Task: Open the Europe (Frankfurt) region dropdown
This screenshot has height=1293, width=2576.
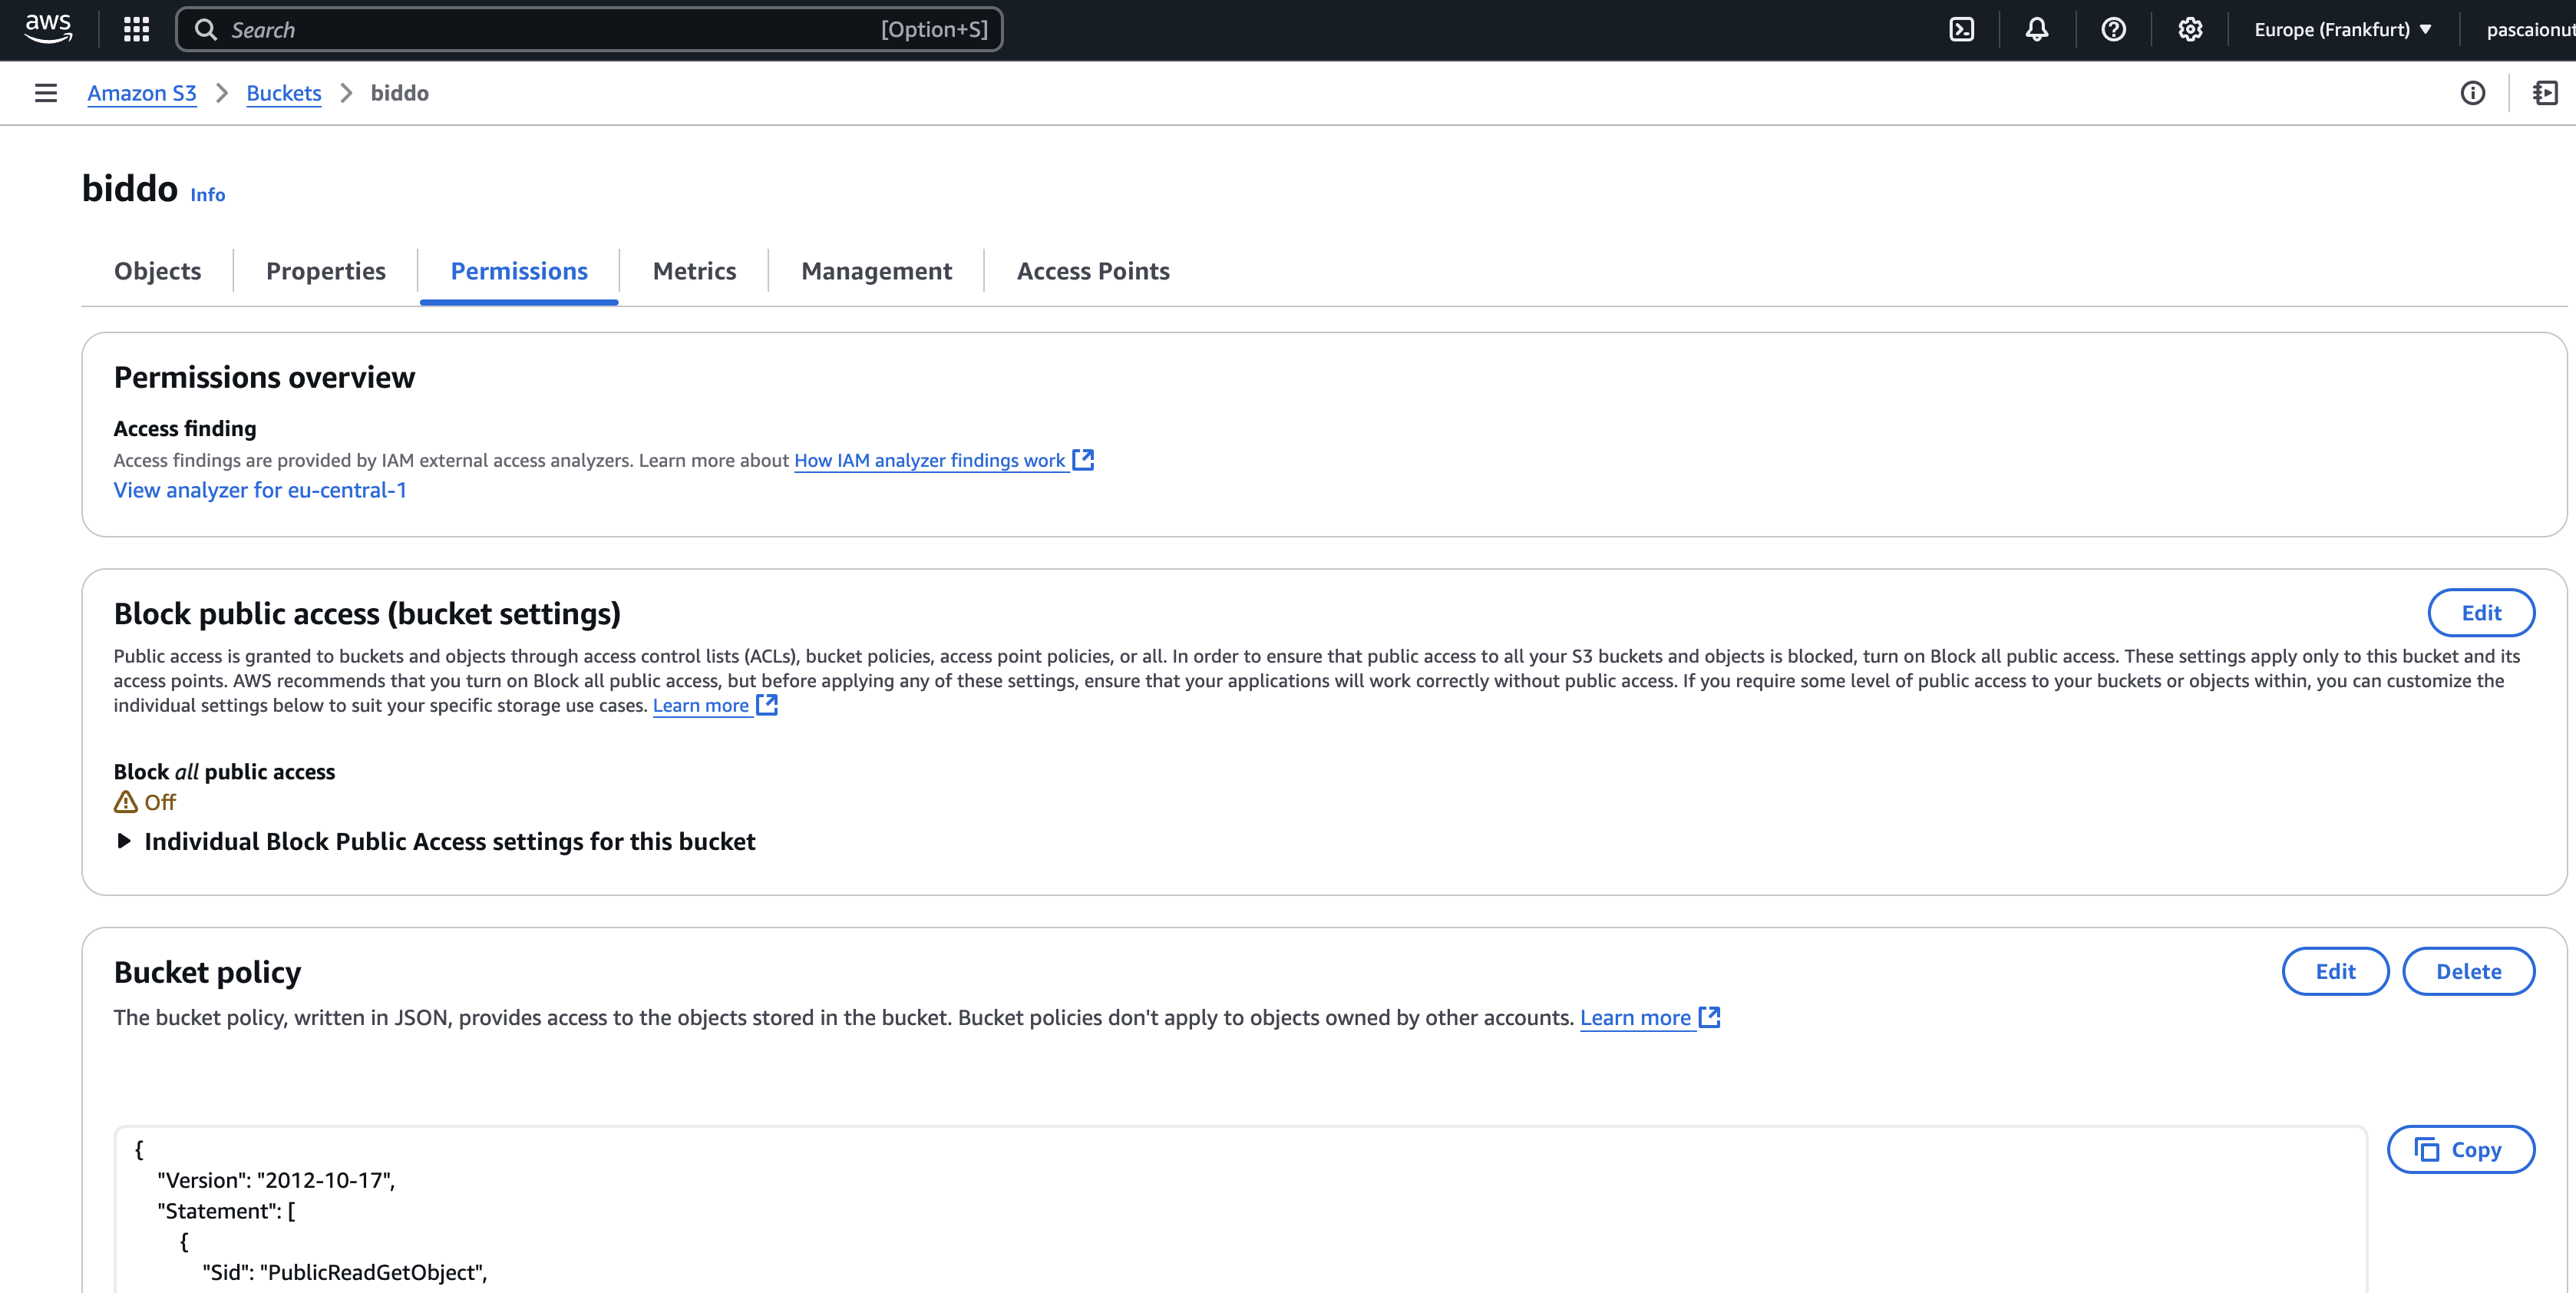Action: [2342, 29]
